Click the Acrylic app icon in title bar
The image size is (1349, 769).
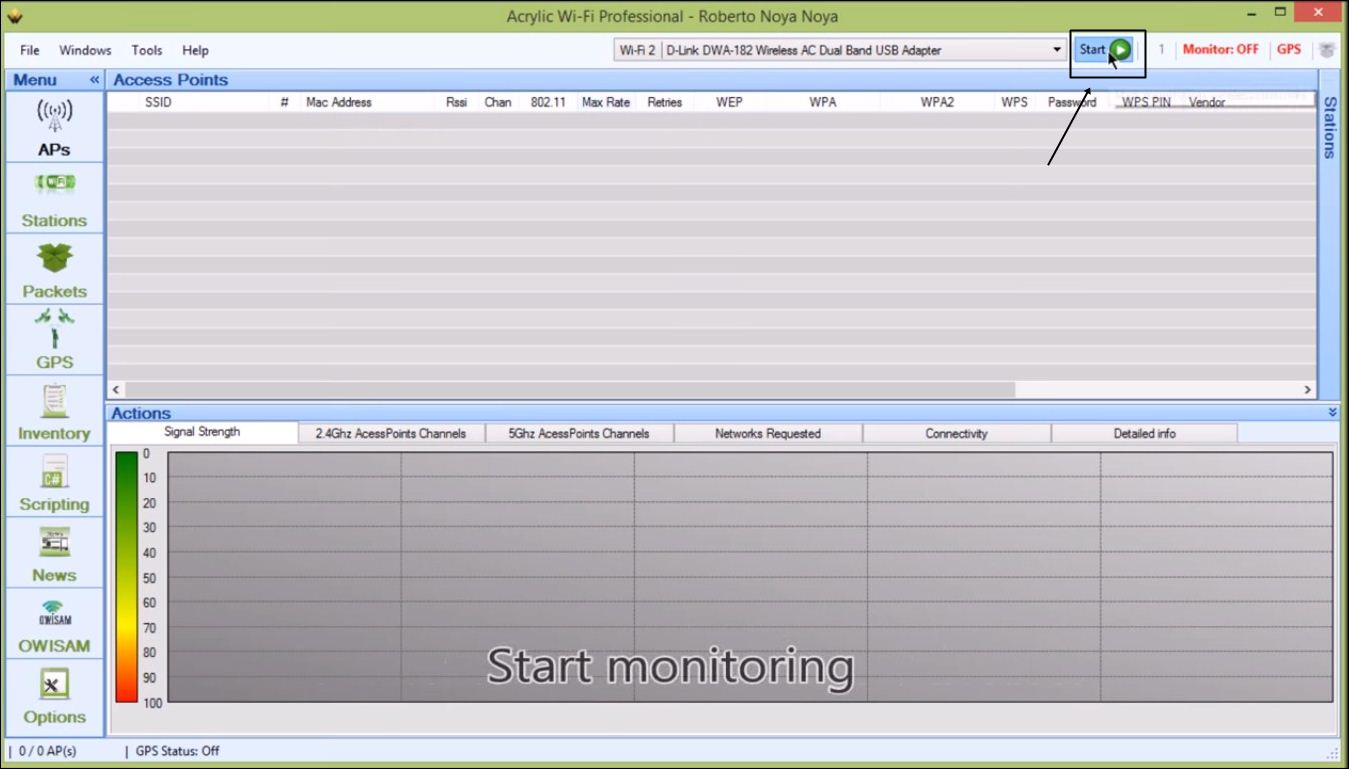pyautogui.click(x=14, y=16)
